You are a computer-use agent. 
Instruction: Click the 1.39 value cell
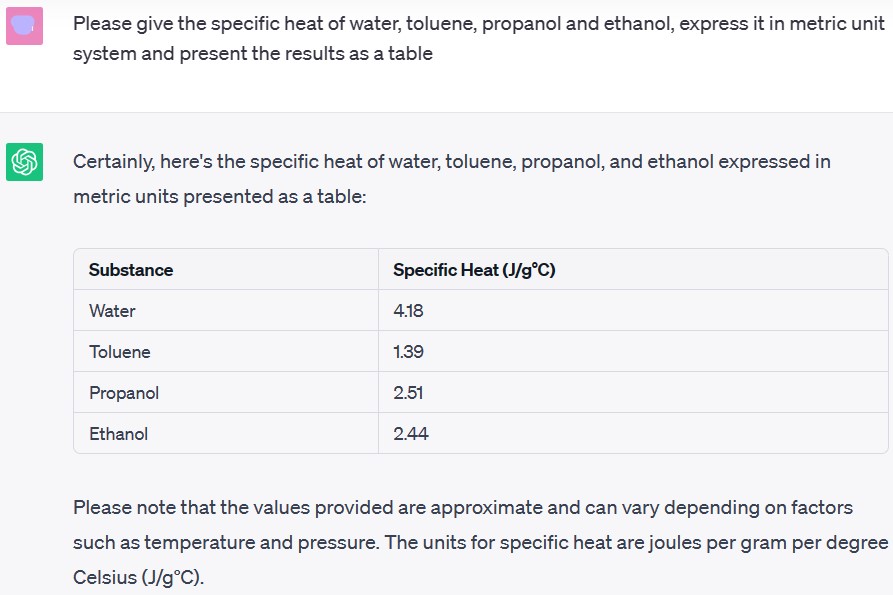click(408, 352)
